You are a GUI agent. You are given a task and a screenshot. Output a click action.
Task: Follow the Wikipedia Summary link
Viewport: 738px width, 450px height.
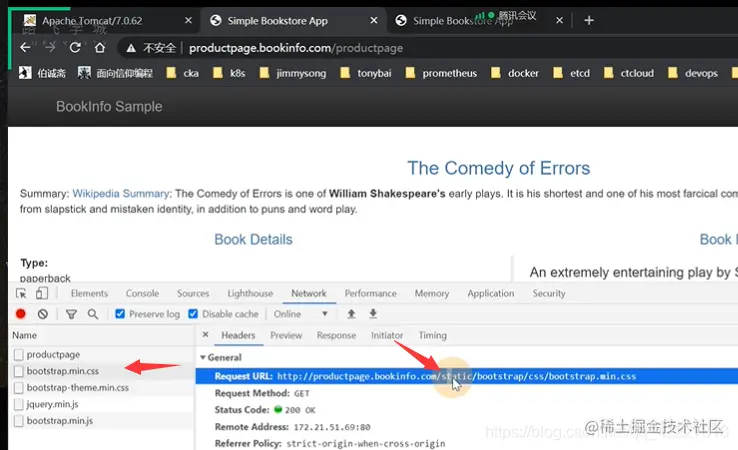pyautogui.click(x=120, y=193)
